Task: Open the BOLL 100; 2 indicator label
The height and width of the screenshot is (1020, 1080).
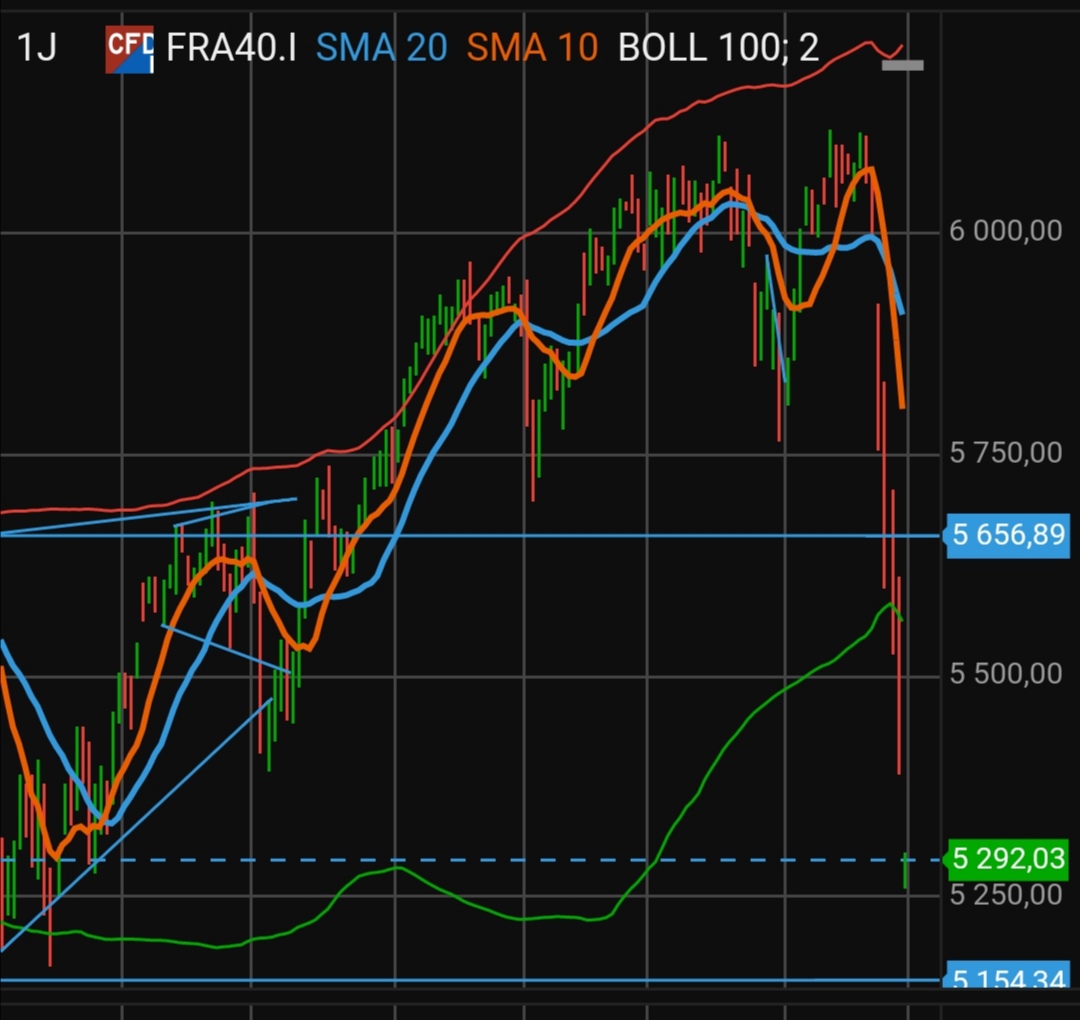Action: click(718, 48)
